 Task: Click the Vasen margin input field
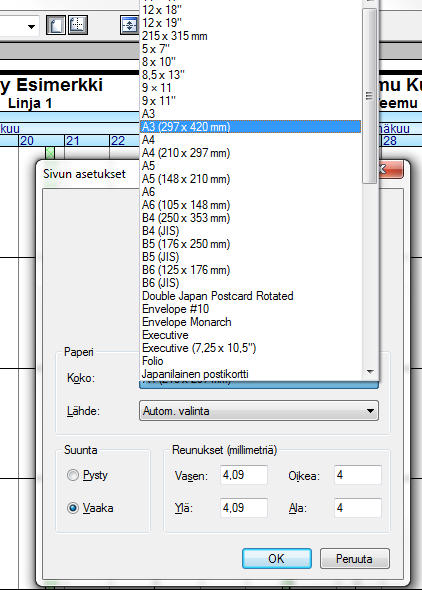pyautogui.click(x=244, y=475)
